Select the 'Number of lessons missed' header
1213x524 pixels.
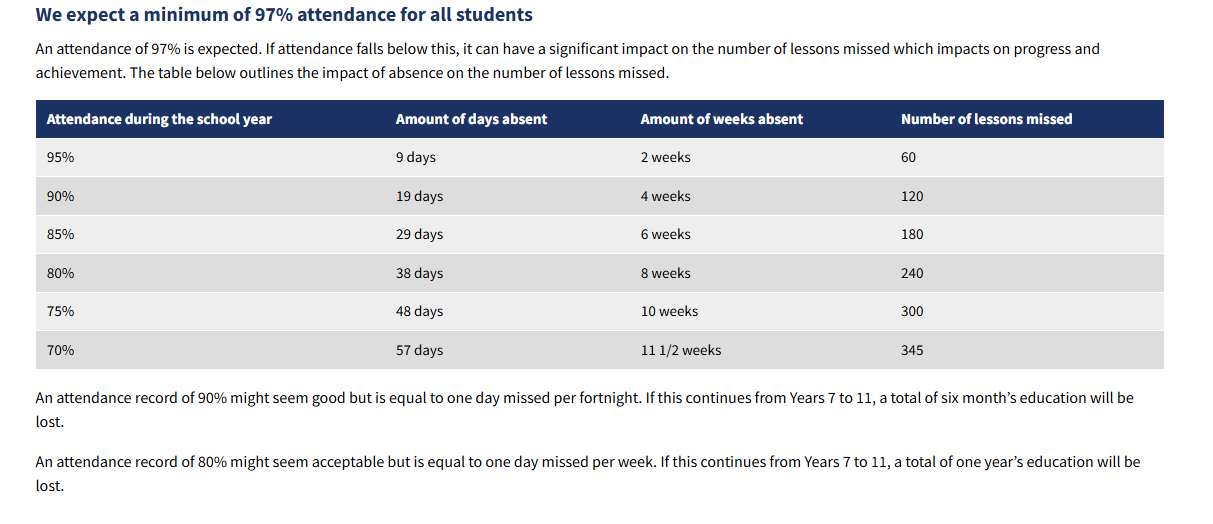pos(986,119)
